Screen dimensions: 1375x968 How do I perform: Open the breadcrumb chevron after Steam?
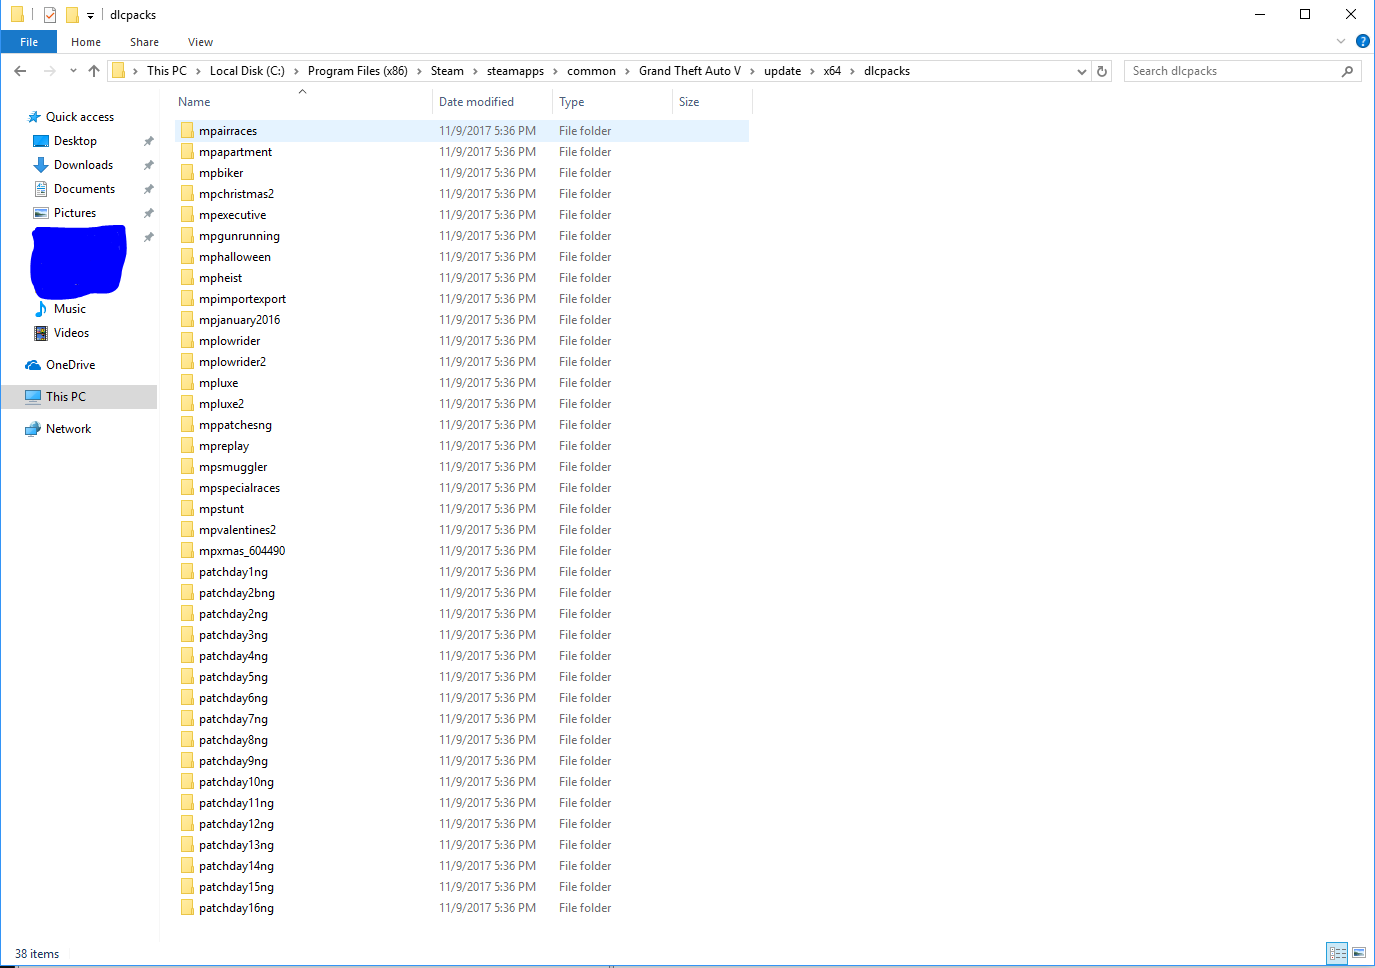pyautogui.click(x=474, y=70)
